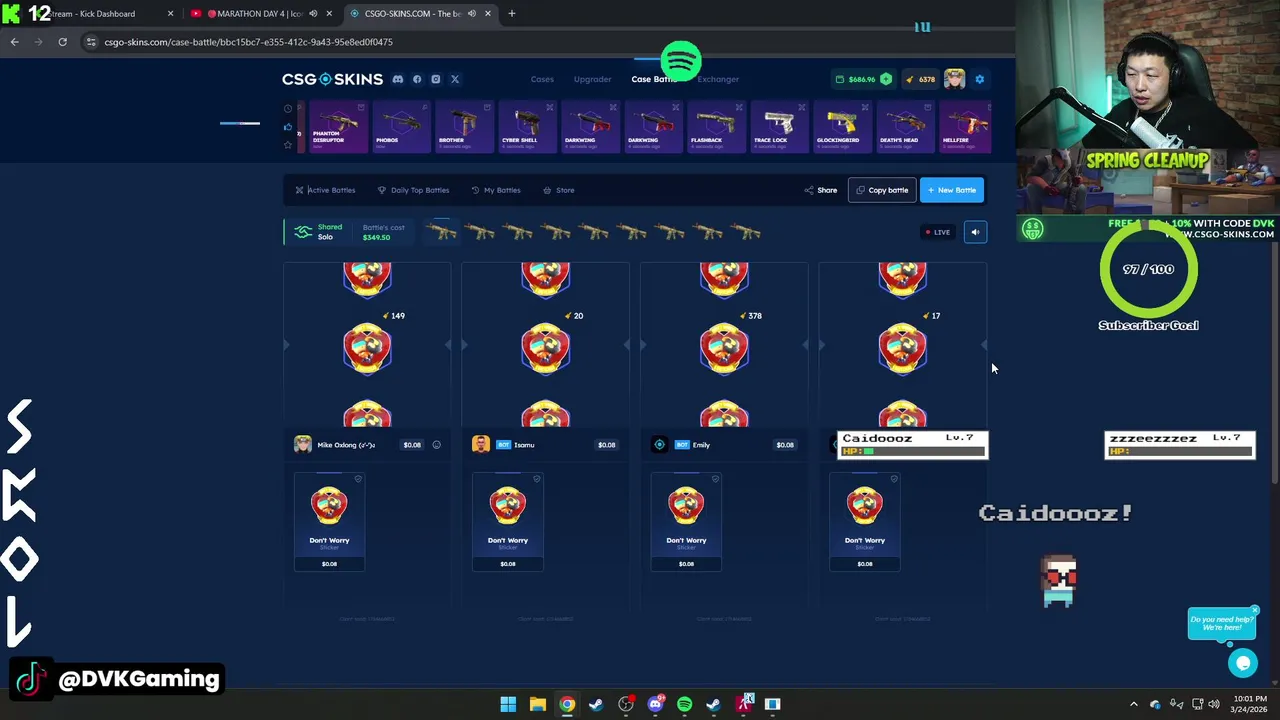Screen dimensions: 1280x720
Task: Open site settings gear icon
Action: click(979, 79)
